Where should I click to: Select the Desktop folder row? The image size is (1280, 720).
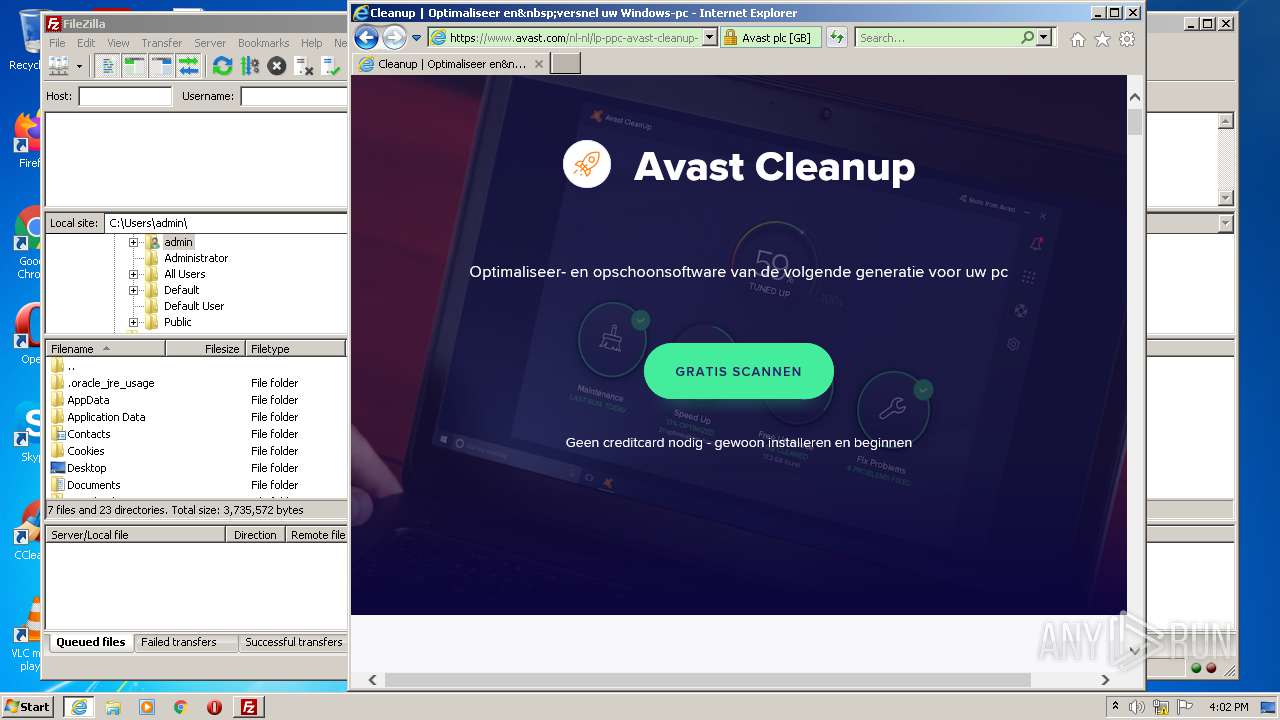pyautogui.click(x=196, y=468)
